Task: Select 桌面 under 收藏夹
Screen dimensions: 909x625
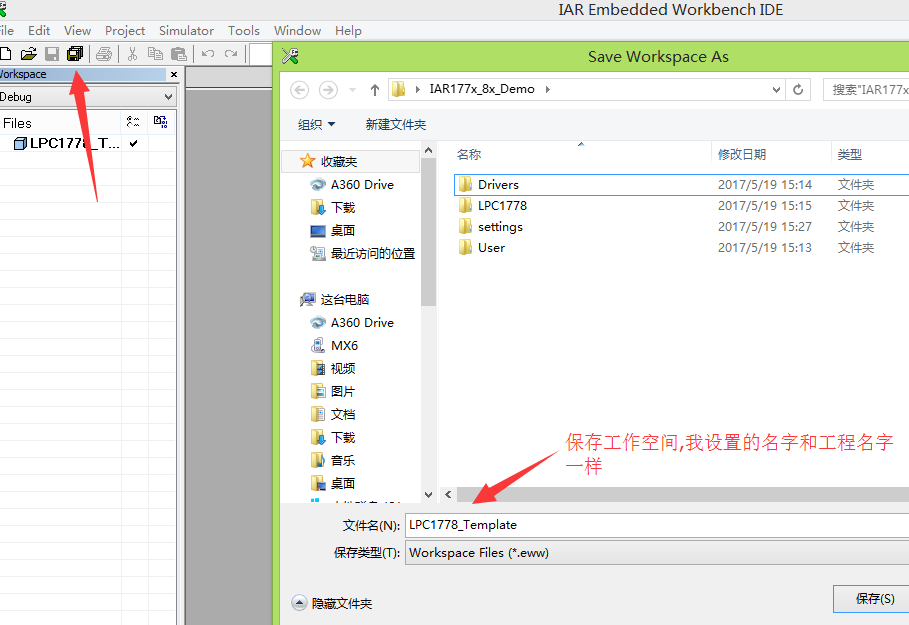Action: click(333, 230)
